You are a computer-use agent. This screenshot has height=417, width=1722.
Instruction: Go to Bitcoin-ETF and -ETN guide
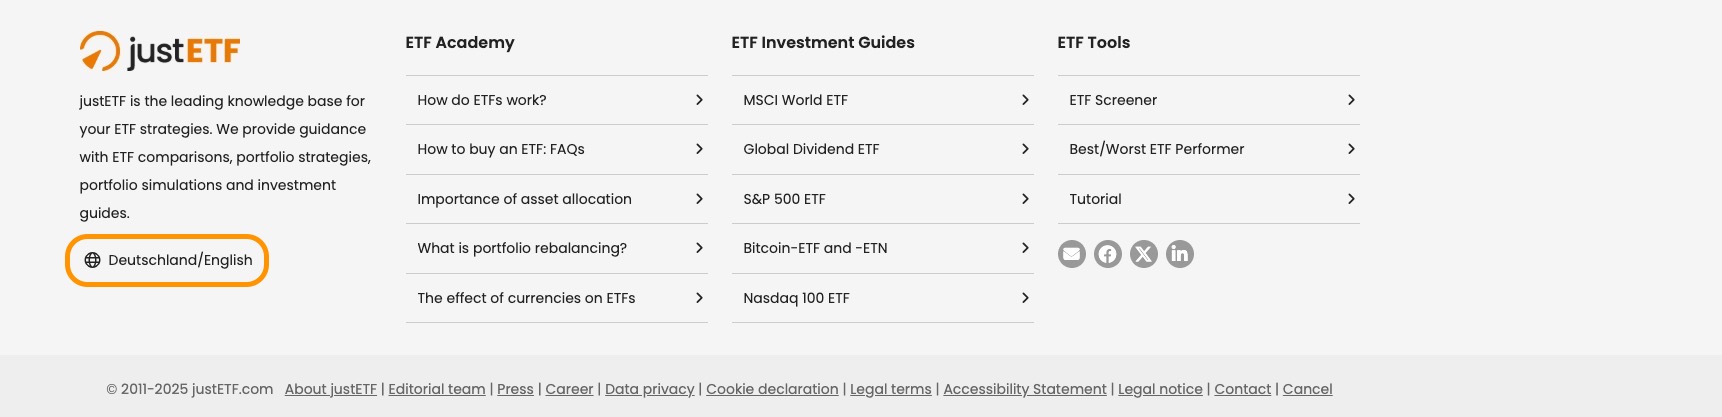point(815,248)
